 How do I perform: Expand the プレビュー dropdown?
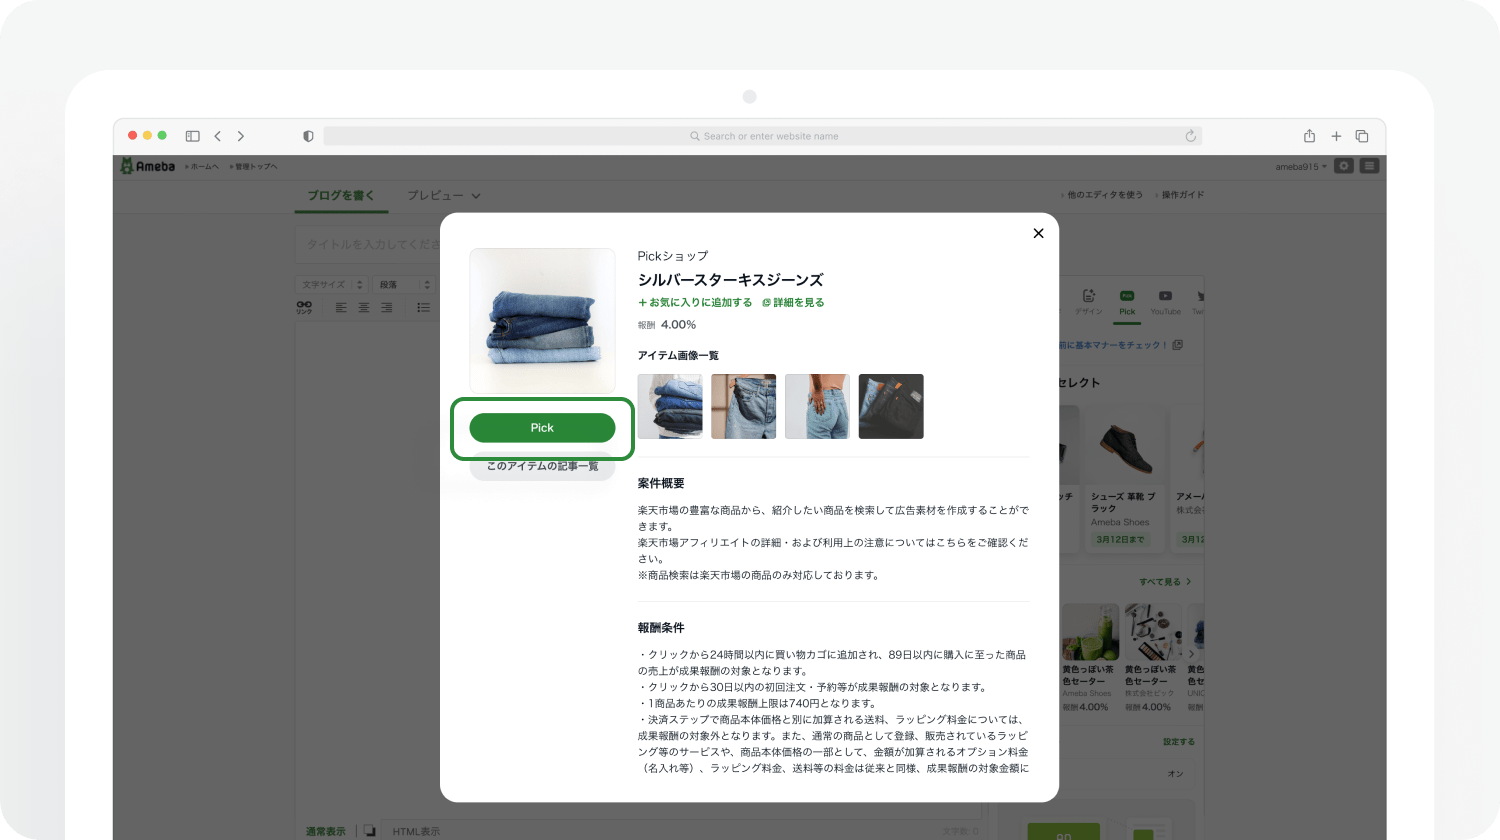[444, 196]
